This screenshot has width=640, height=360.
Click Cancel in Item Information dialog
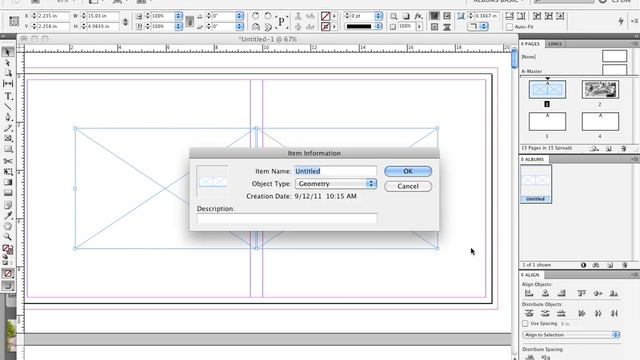408,186
